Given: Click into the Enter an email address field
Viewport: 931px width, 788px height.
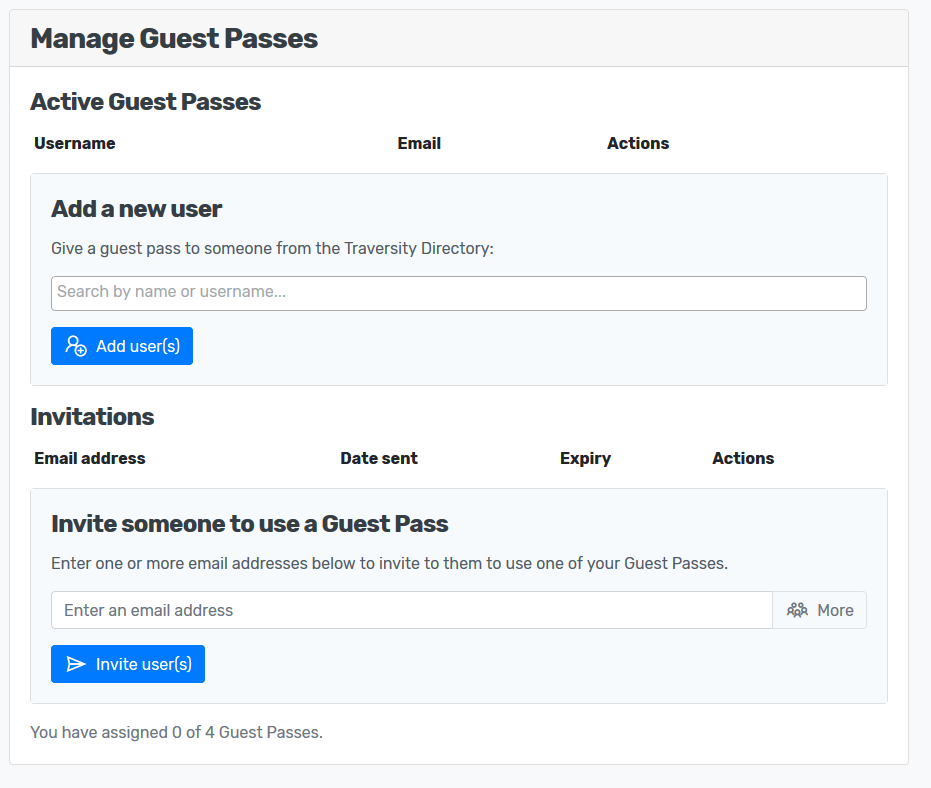Looking at the screenshot, I should pyautogui.click(x=411, y=610).
